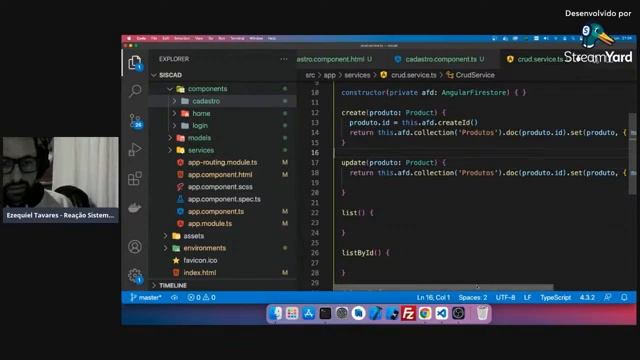Viewport: 640px width, 360px height.
Task: Open OBS from the dock
Action: 458,313
